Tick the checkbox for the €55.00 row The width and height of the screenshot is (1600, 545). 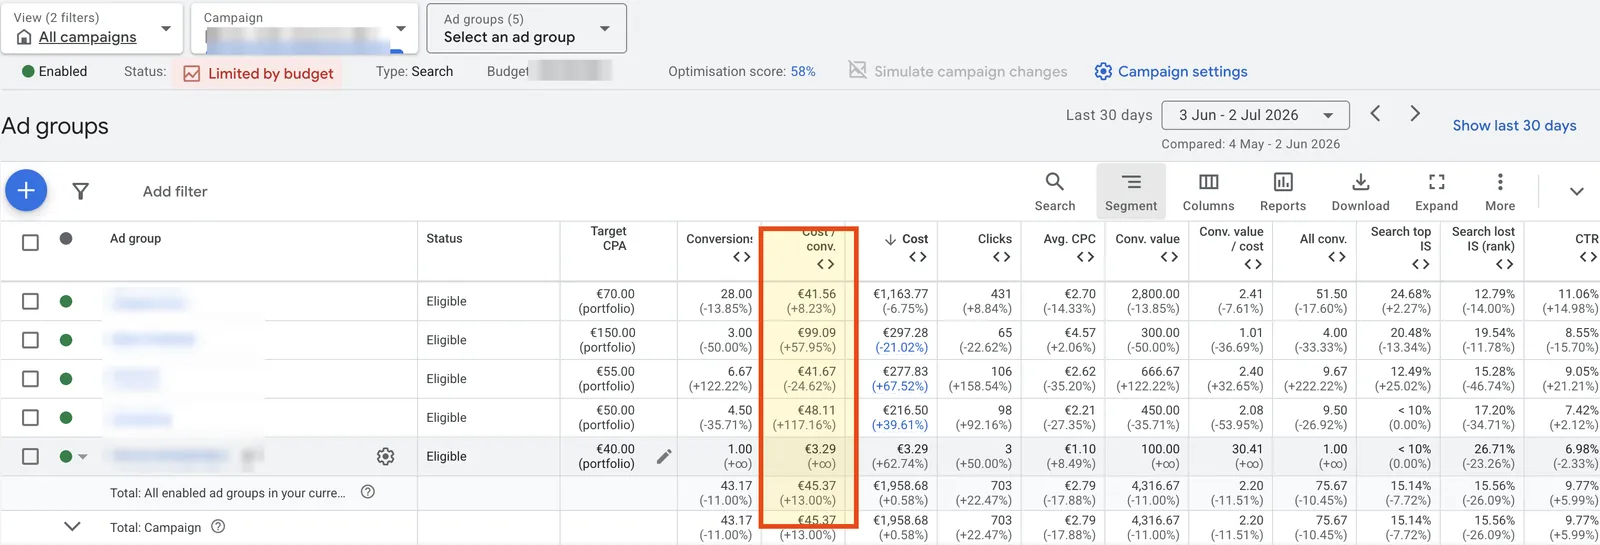pyautogui.click(x=30, y=379)
